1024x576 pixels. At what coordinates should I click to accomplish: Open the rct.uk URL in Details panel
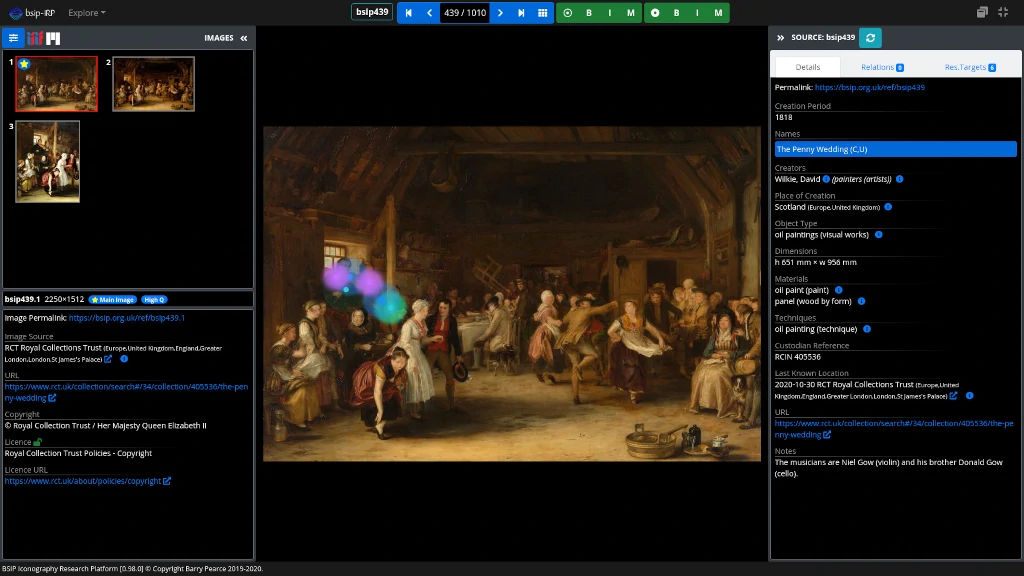click(x=894, y=428)
